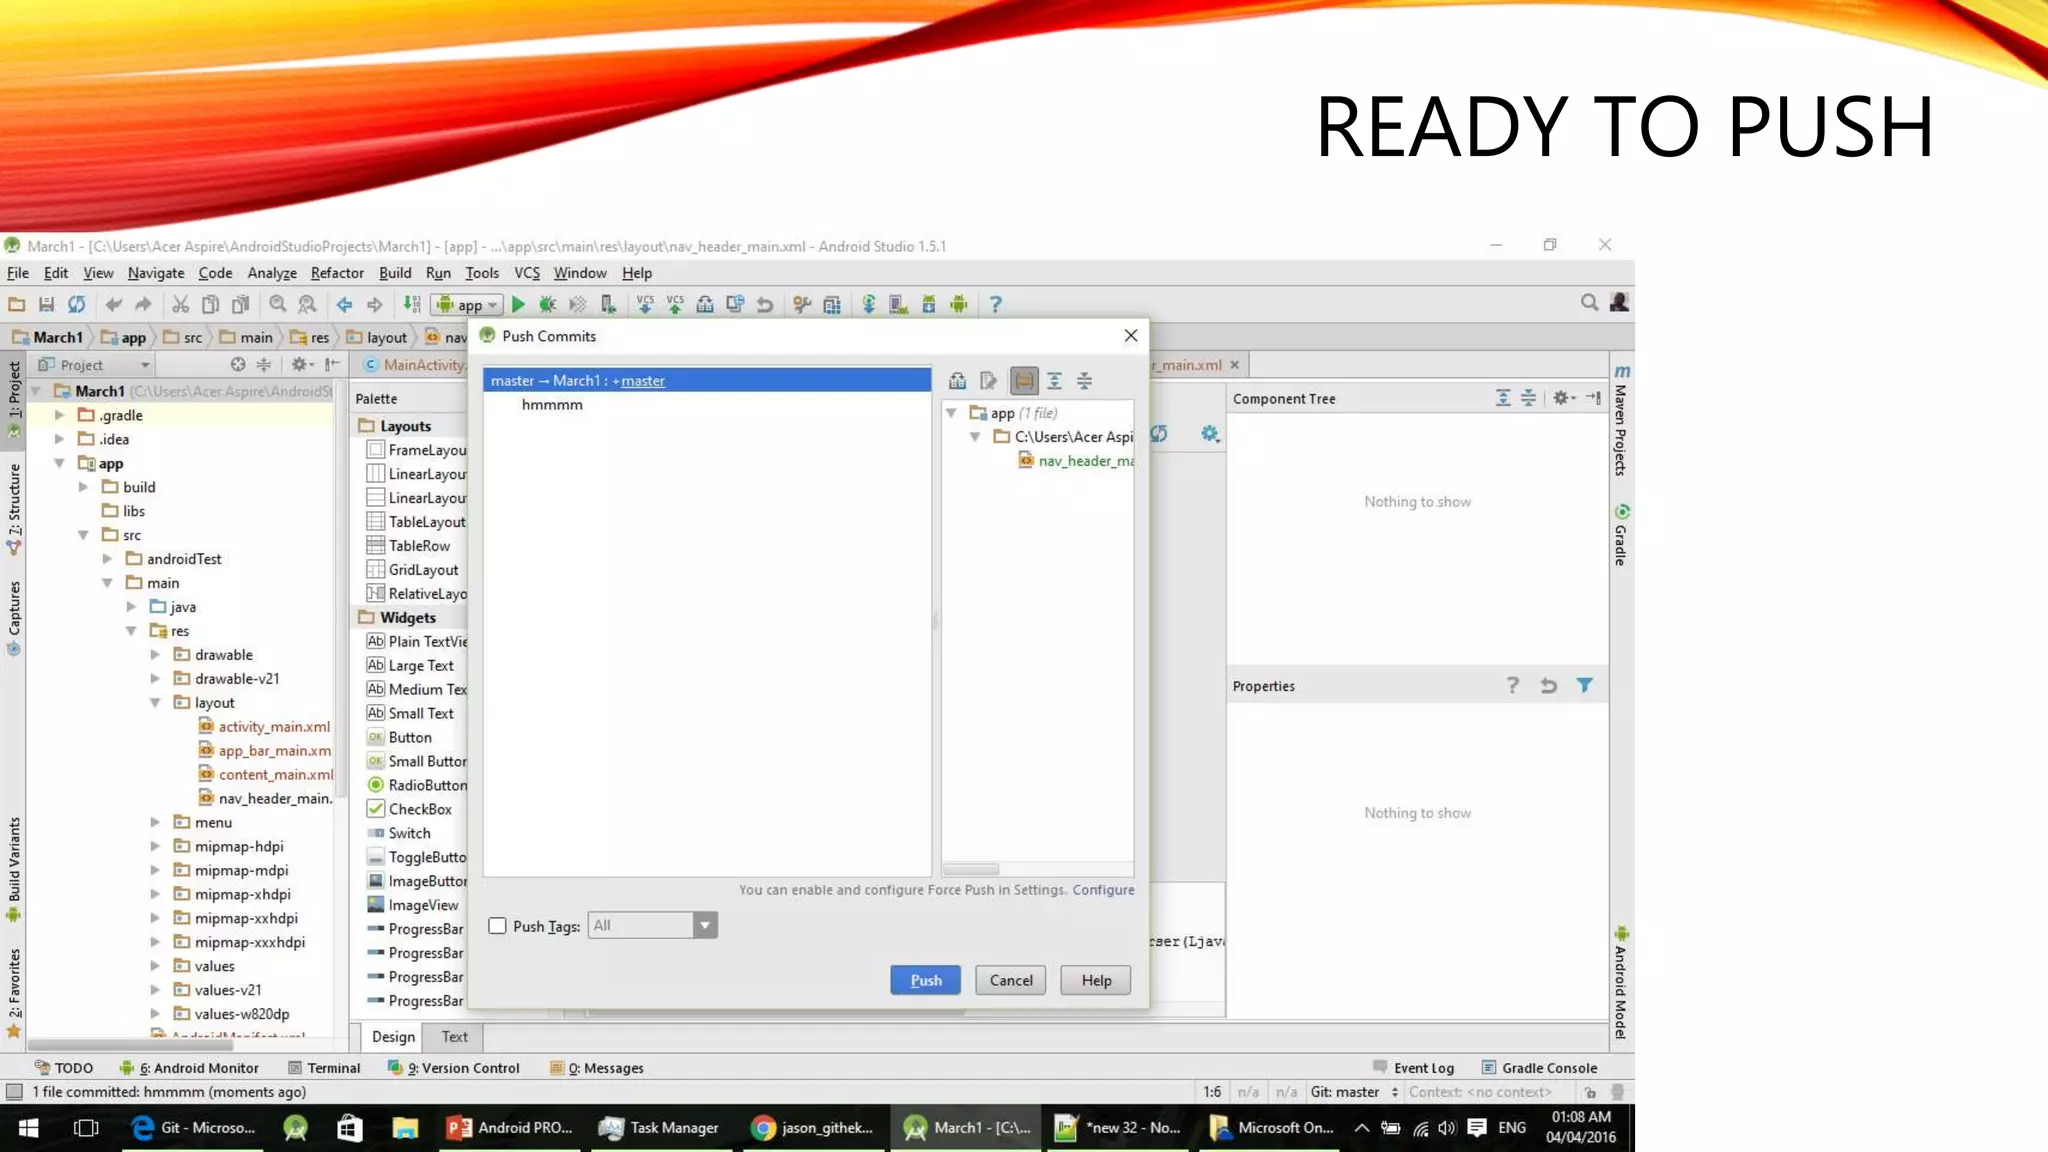Click the Windows Start button

point(28,1128)
